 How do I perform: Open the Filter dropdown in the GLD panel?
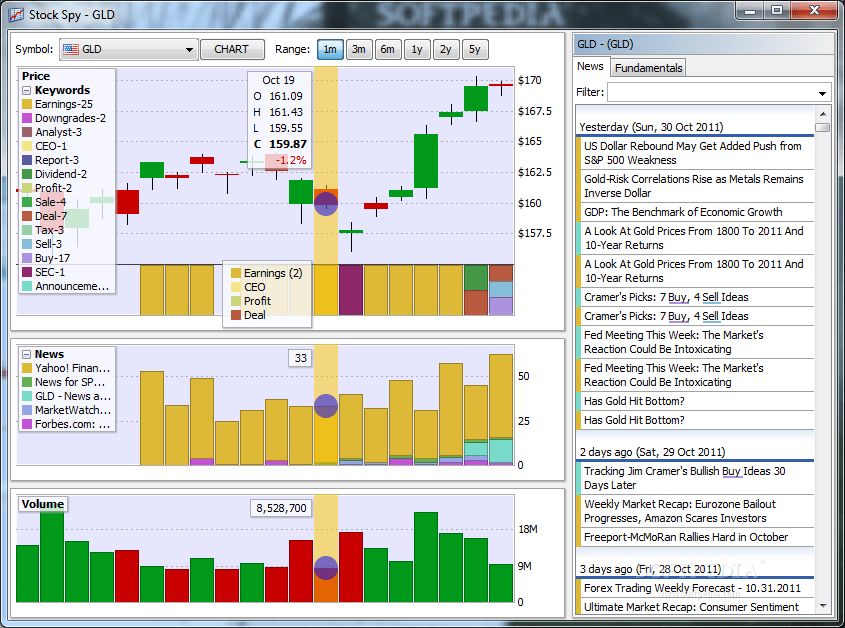tap(822, 92)
